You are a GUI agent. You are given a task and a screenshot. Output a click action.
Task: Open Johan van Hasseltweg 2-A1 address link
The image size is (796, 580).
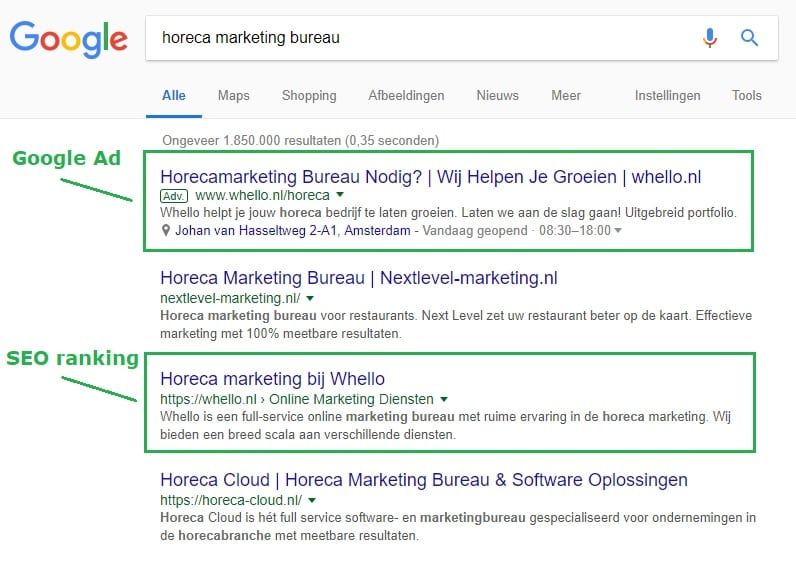pyautogui.click(x=293, y=231)
